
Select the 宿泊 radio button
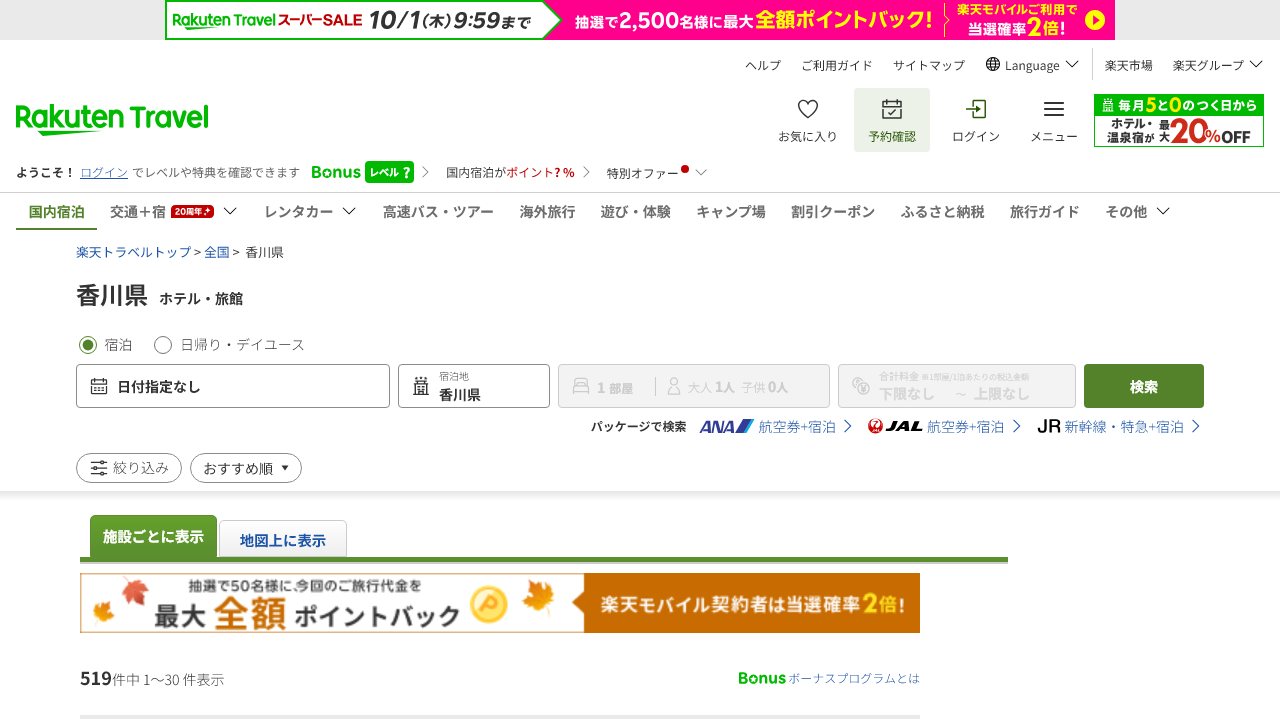[x=88, y=345]
